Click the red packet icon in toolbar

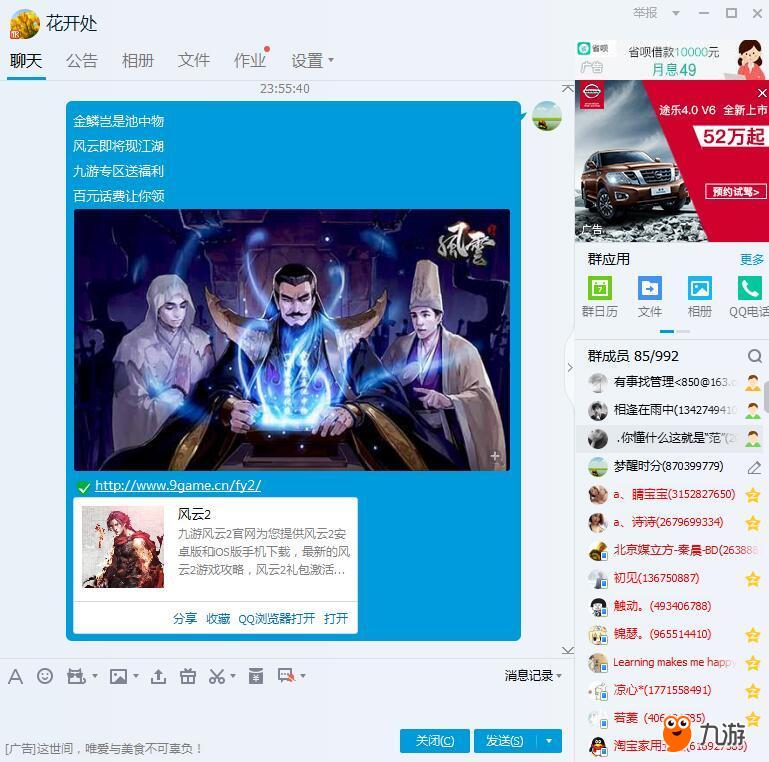pos(256,676)
